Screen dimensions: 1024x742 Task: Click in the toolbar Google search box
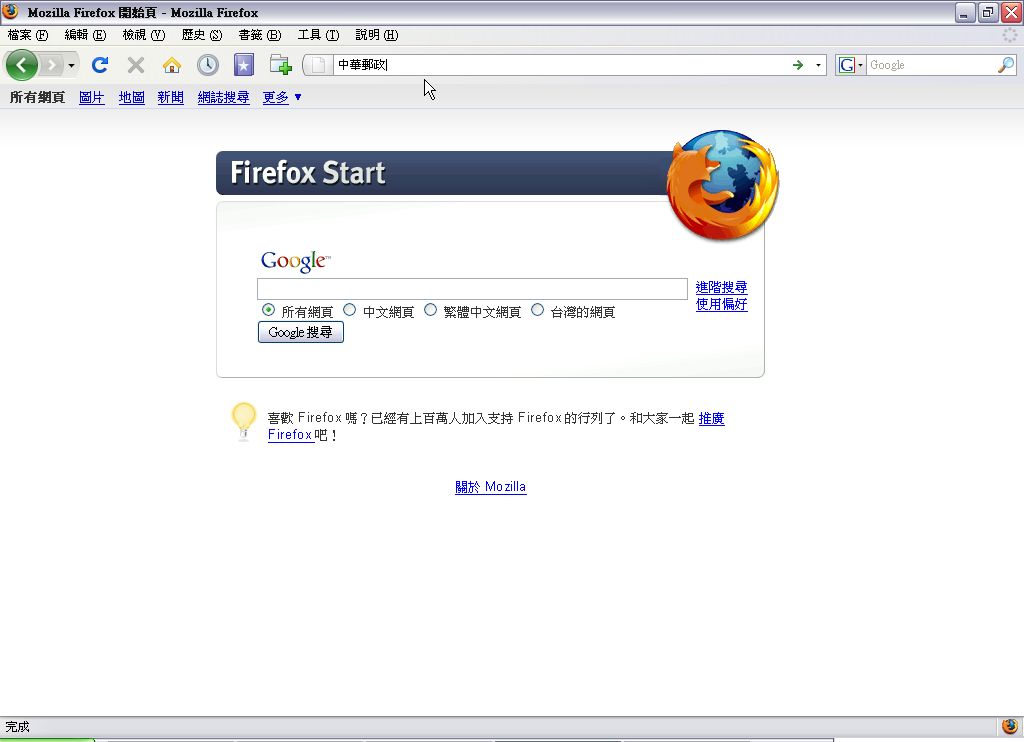[931, 65]
